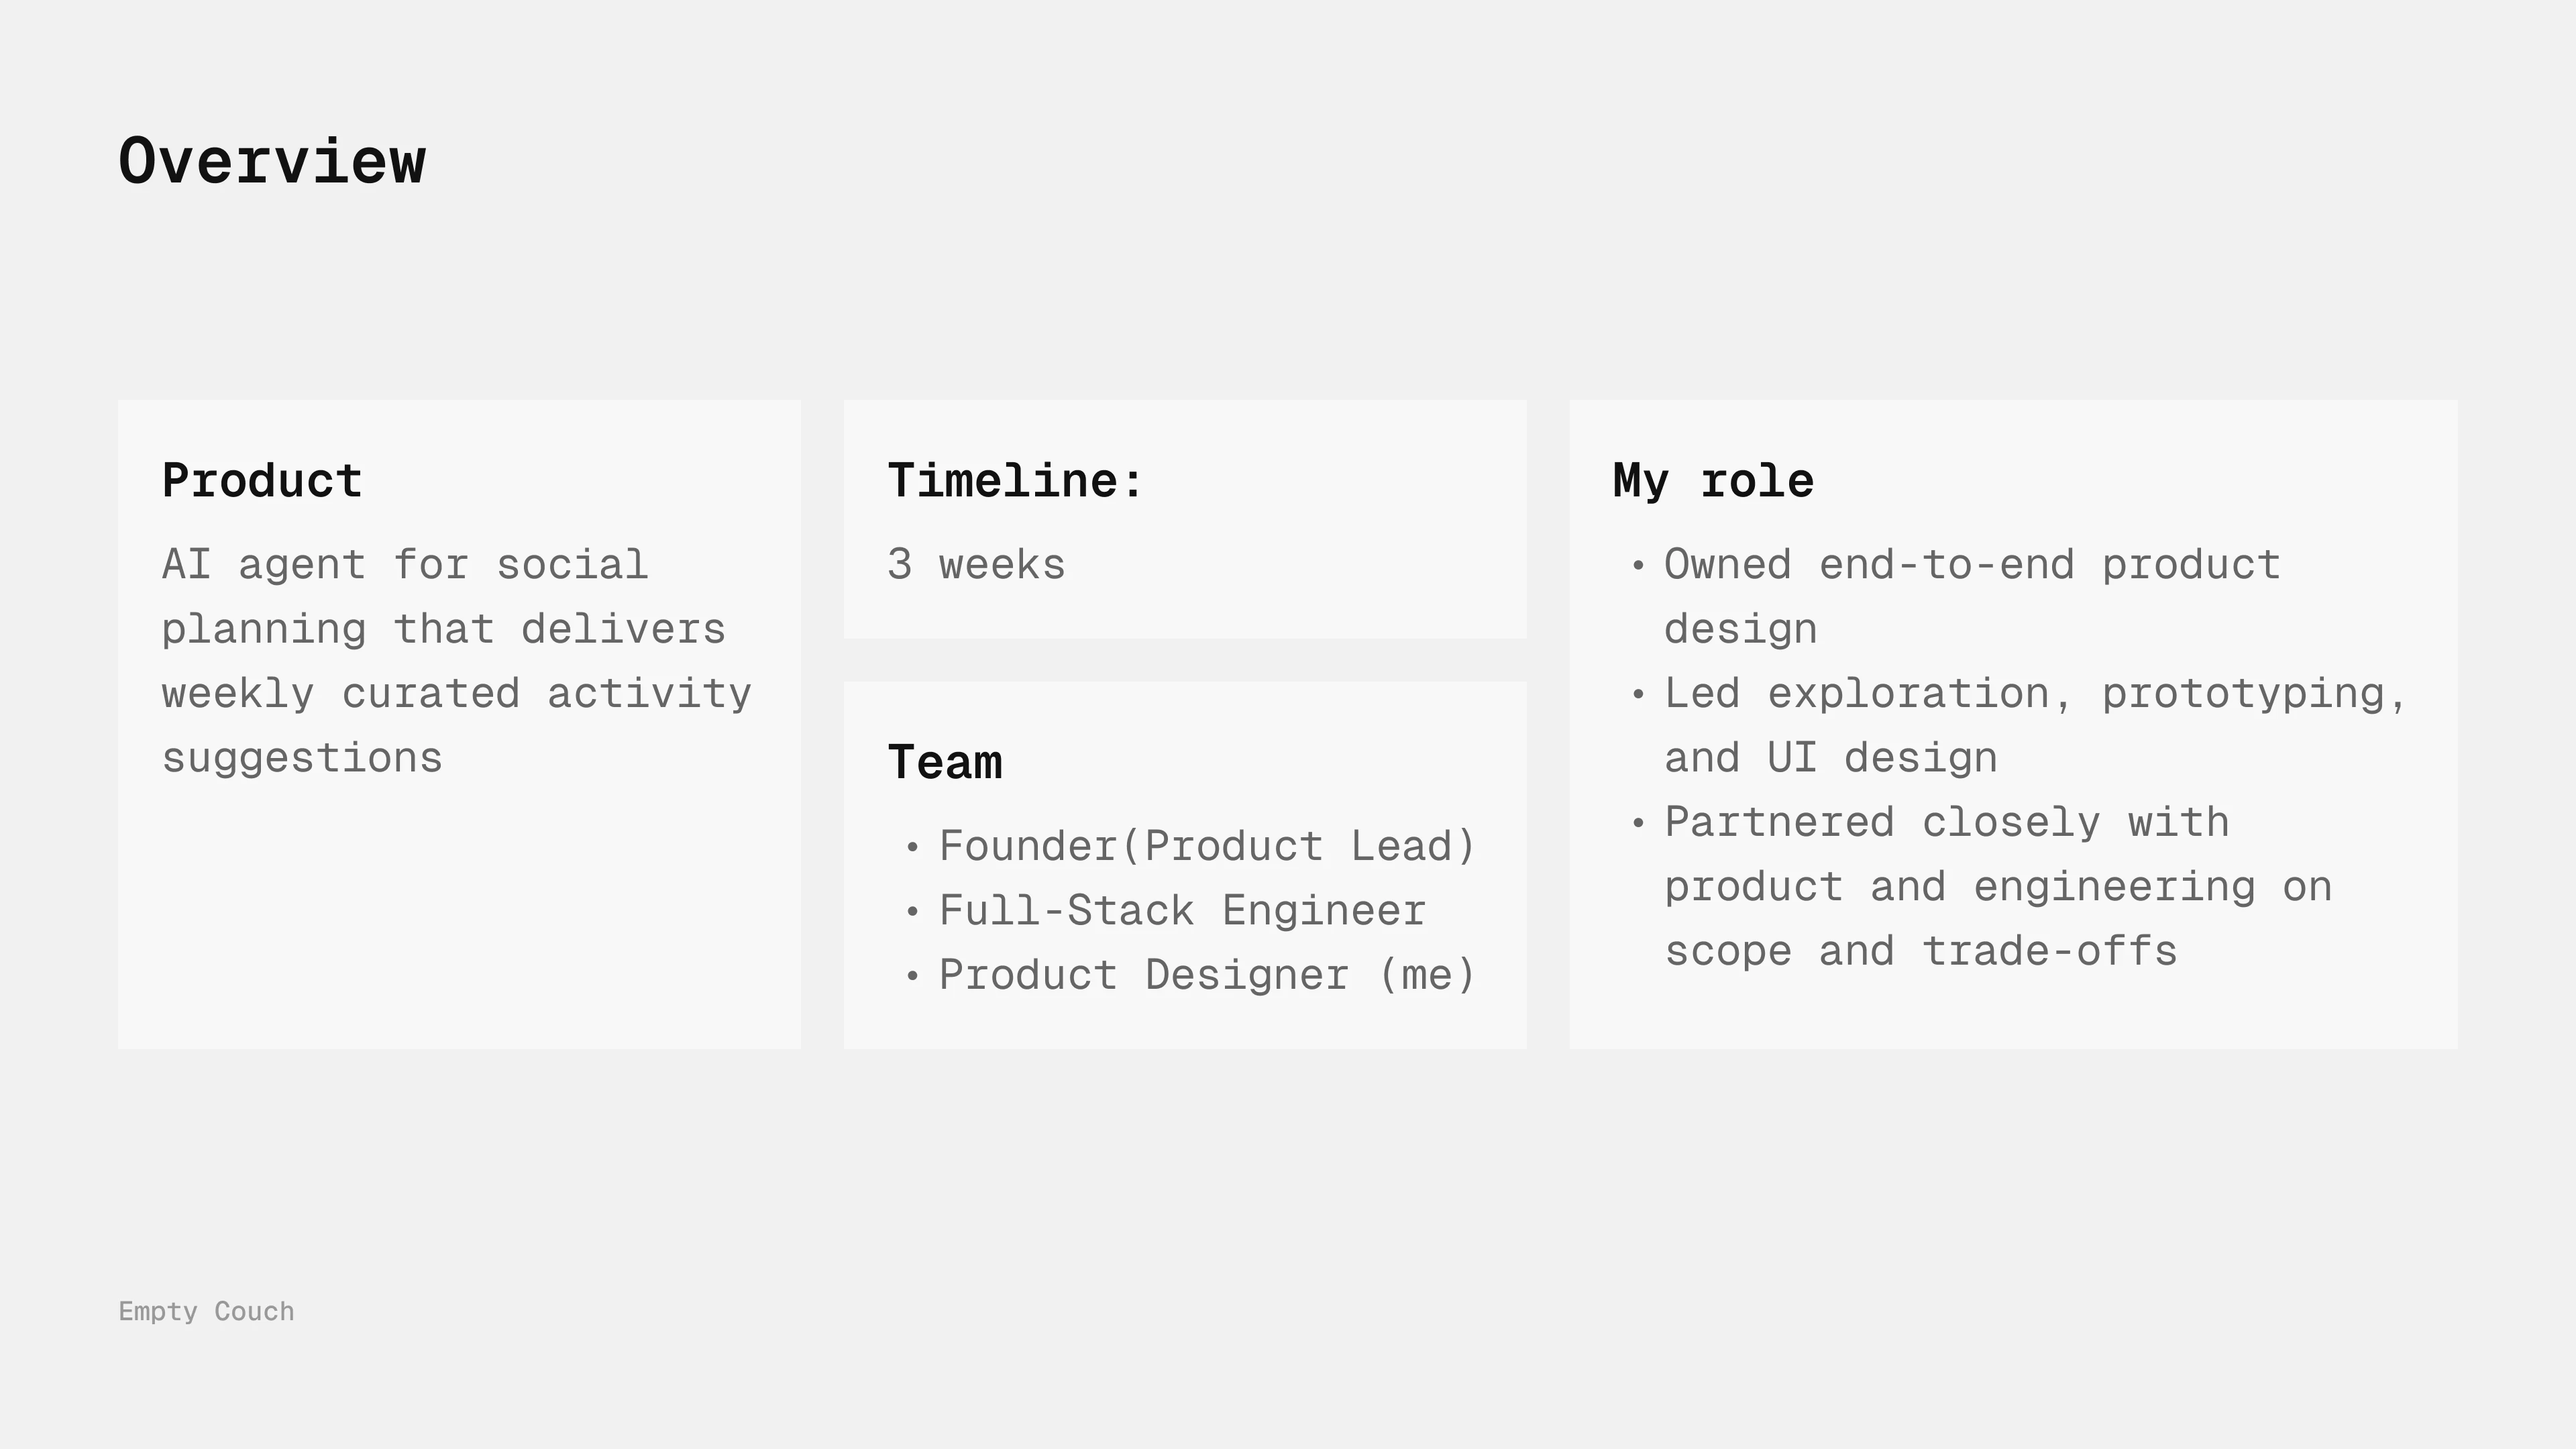Viewport: 2576px width, 1449px height.
Task: Click the Empty Couch footer label
Action: pyautogui.click(x=206, y=1311)
